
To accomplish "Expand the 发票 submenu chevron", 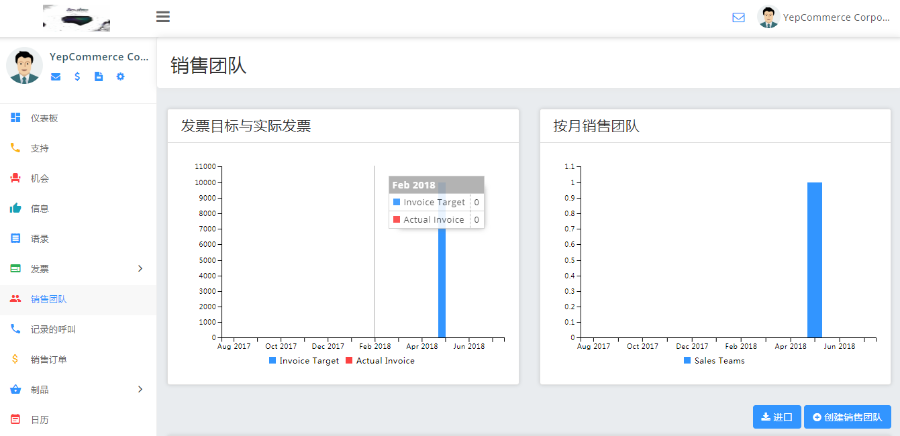I will pos(140,268).
